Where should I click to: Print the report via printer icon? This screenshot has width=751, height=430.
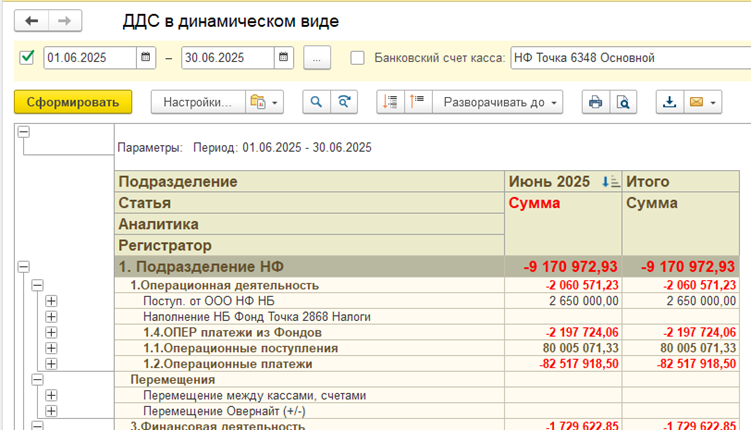click(x=596, y=102)
